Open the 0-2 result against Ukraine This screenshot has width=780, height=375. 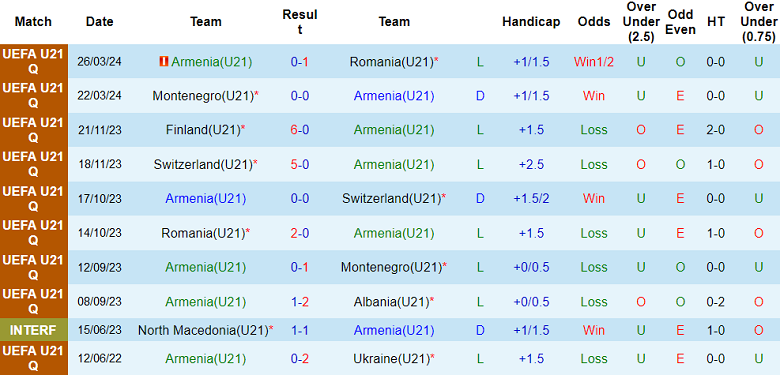click(x=299, y=359)
